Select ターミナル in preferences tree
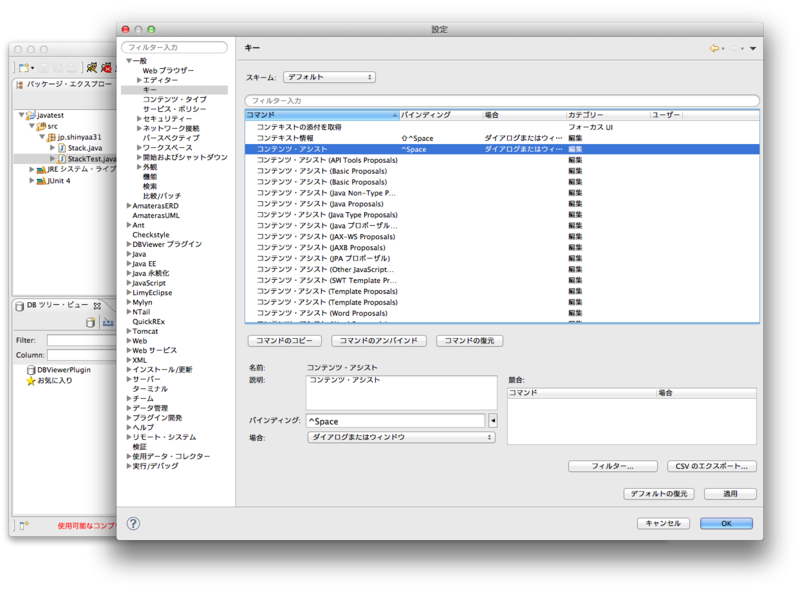The height and width of the screenshot is (591, 800). coord(150,389)
